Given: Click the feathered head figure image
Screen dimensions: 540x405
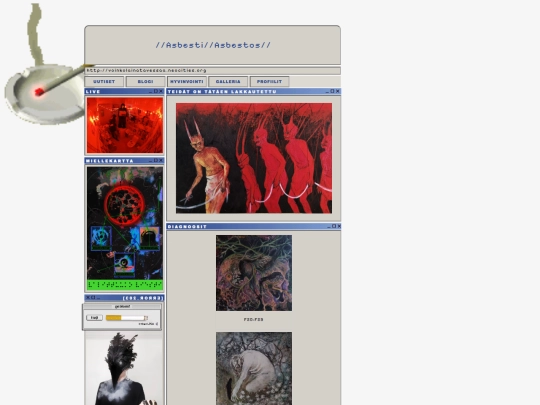Looking at the screenshot, I should tap(125, 368).
